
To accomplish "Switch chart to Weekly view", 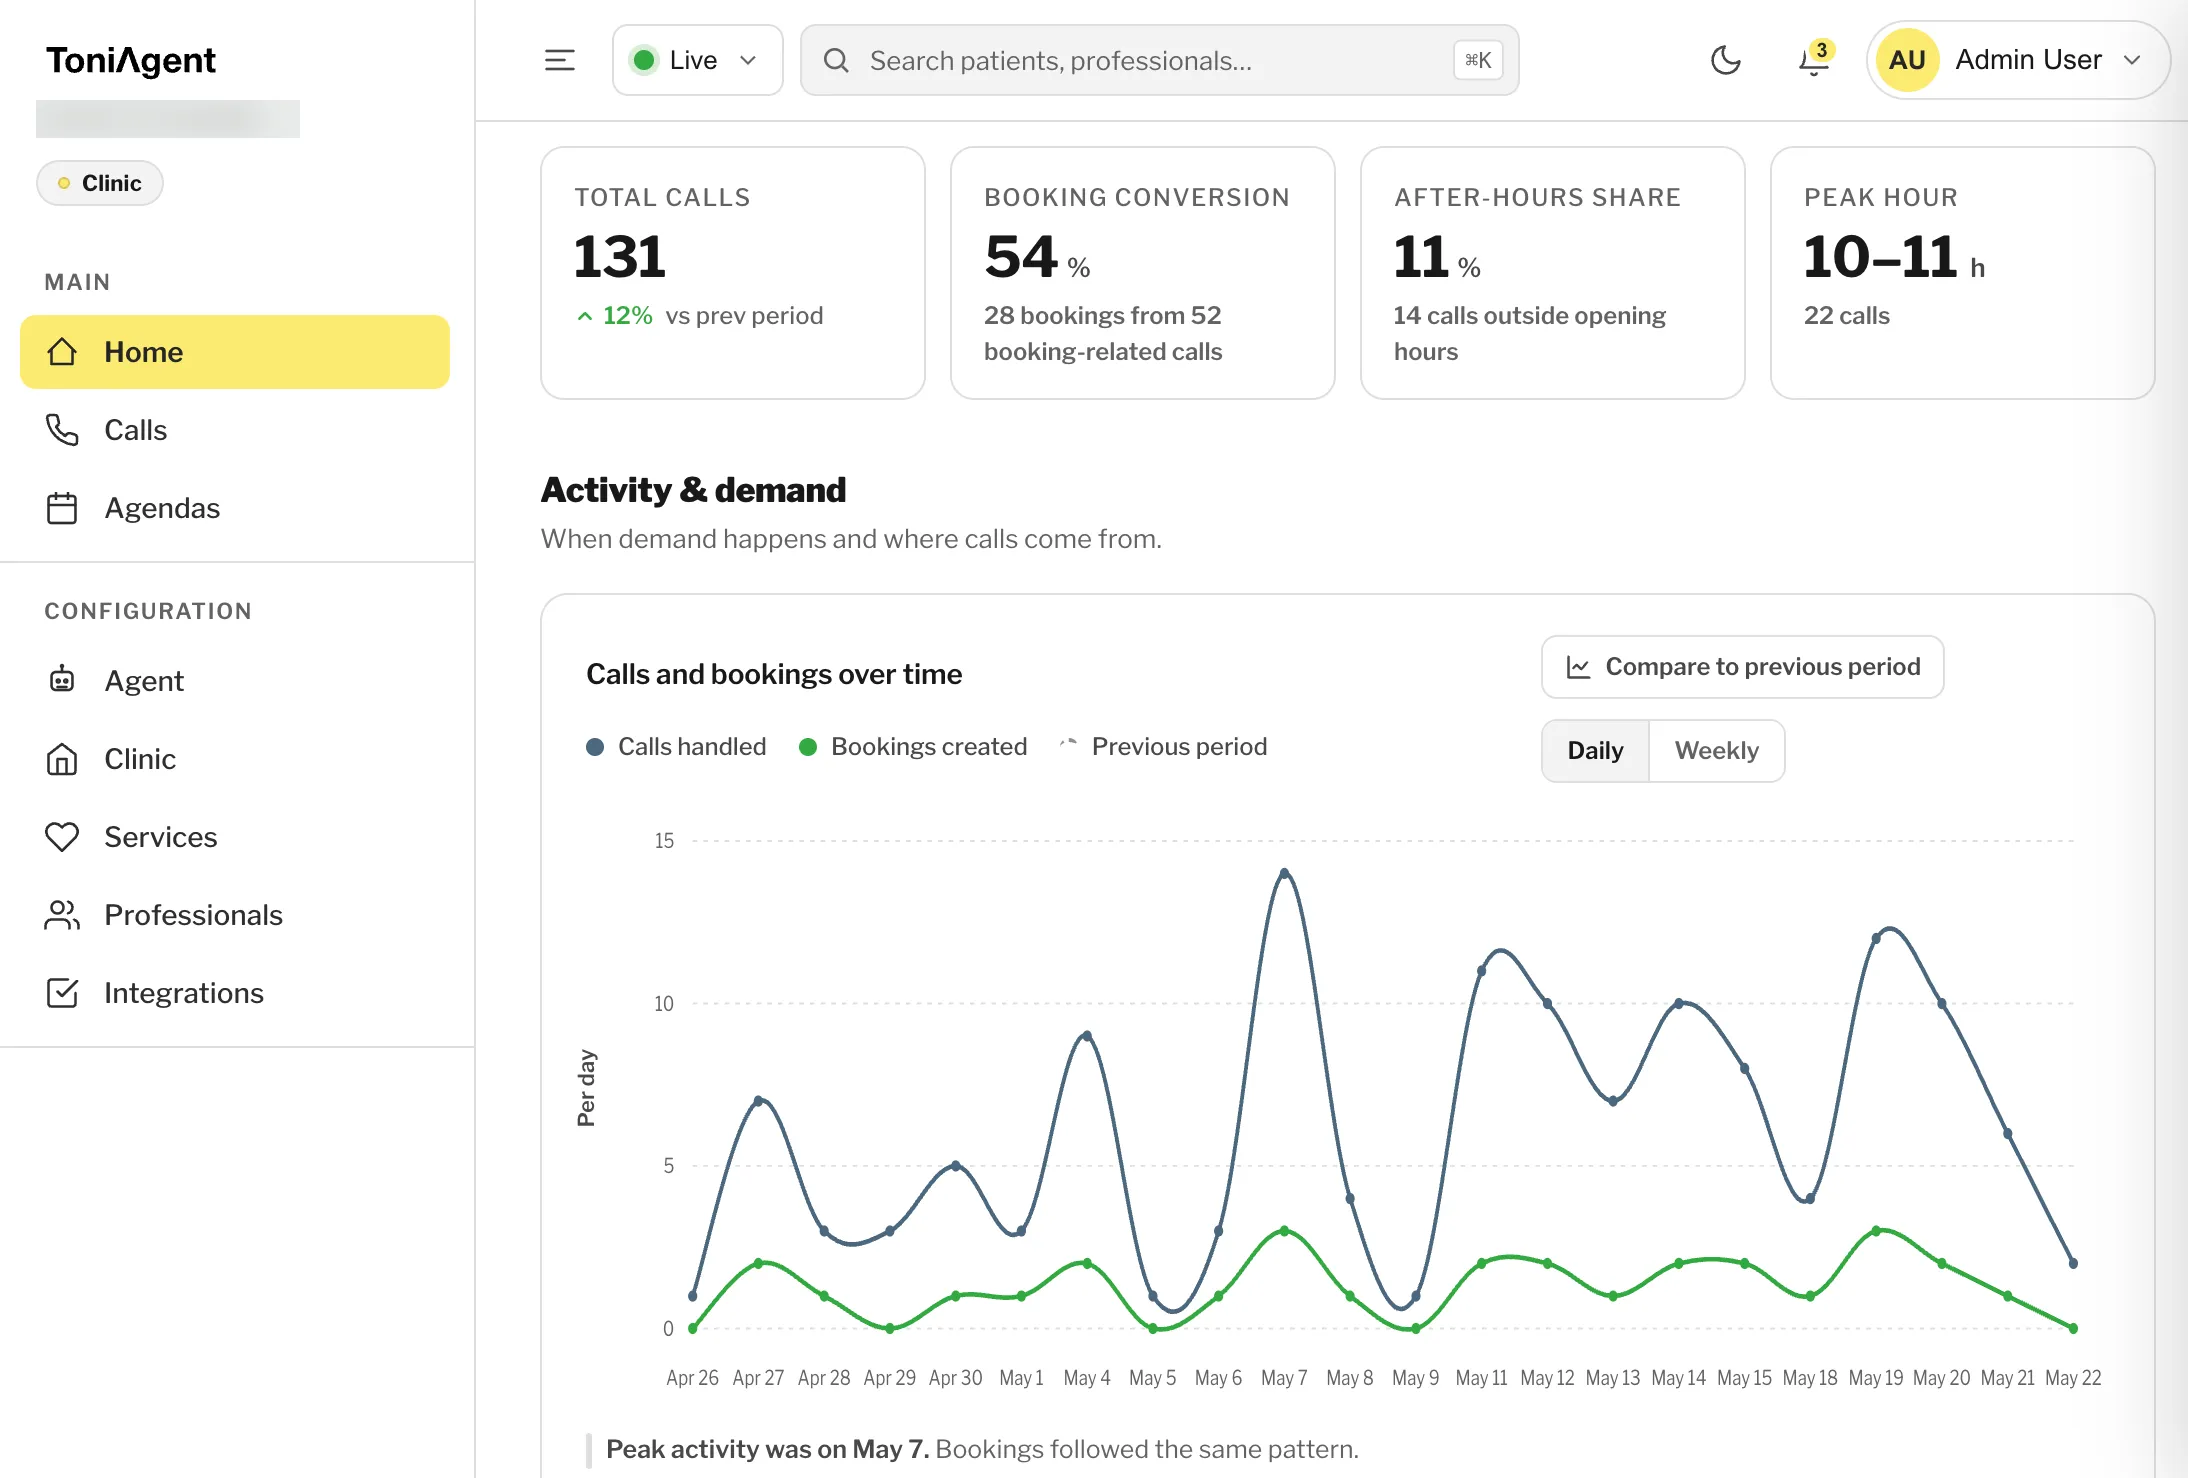I will pos(1716,751).
